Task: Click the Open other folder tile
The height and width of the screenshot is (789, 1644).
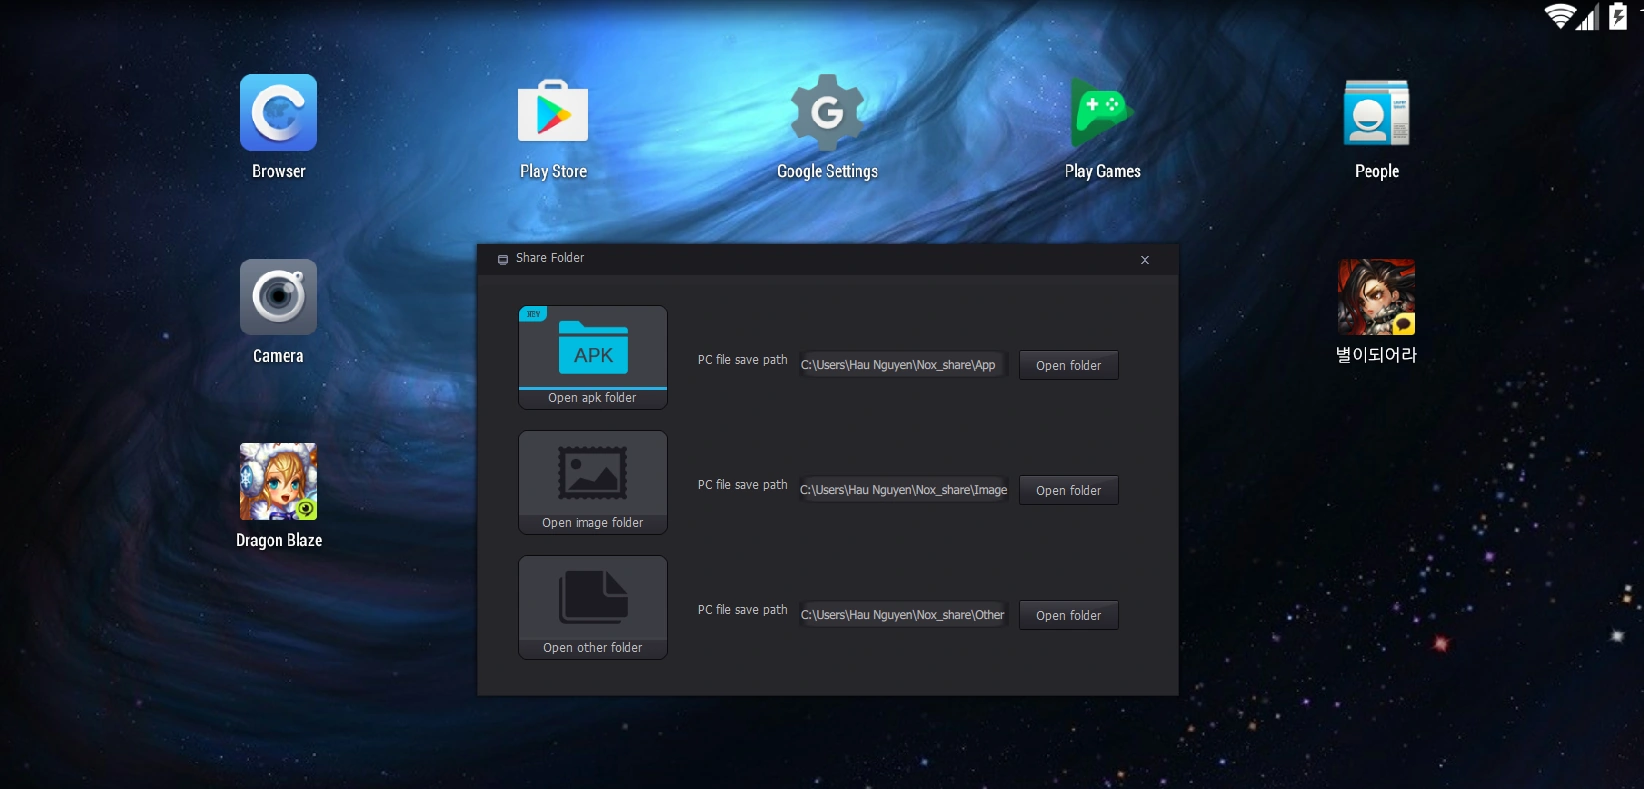Action: coord(593,607)
